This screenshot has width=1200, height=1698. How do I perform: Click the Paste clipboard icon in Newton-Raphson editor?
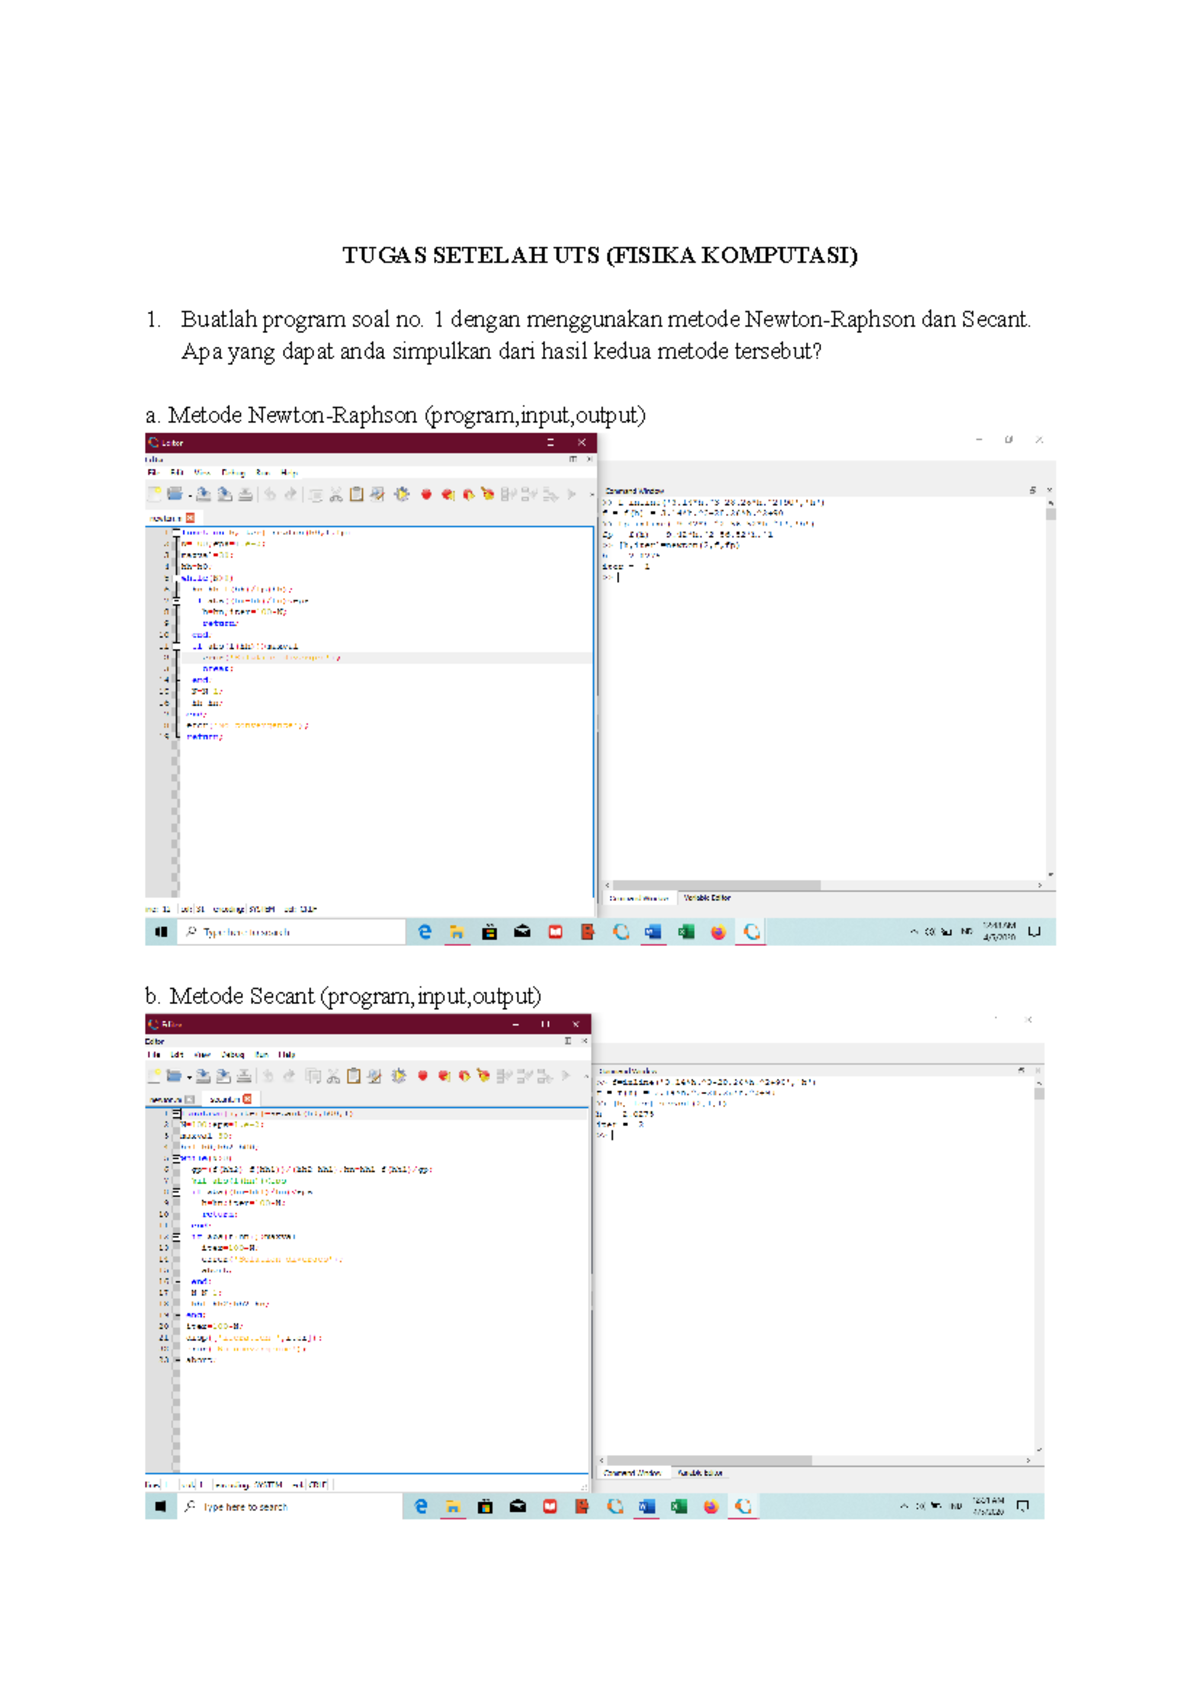[x=356, y=494]
